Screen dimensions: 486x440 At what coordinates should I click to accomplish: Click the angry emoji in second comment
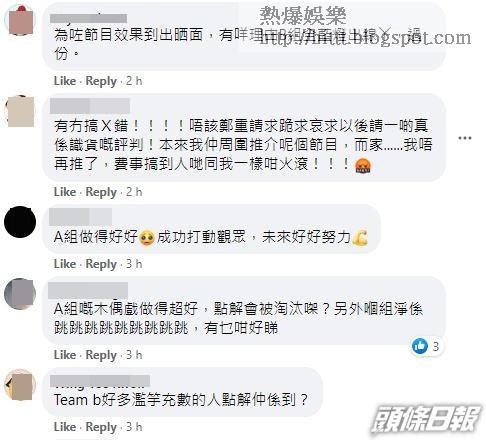(363, 165)
